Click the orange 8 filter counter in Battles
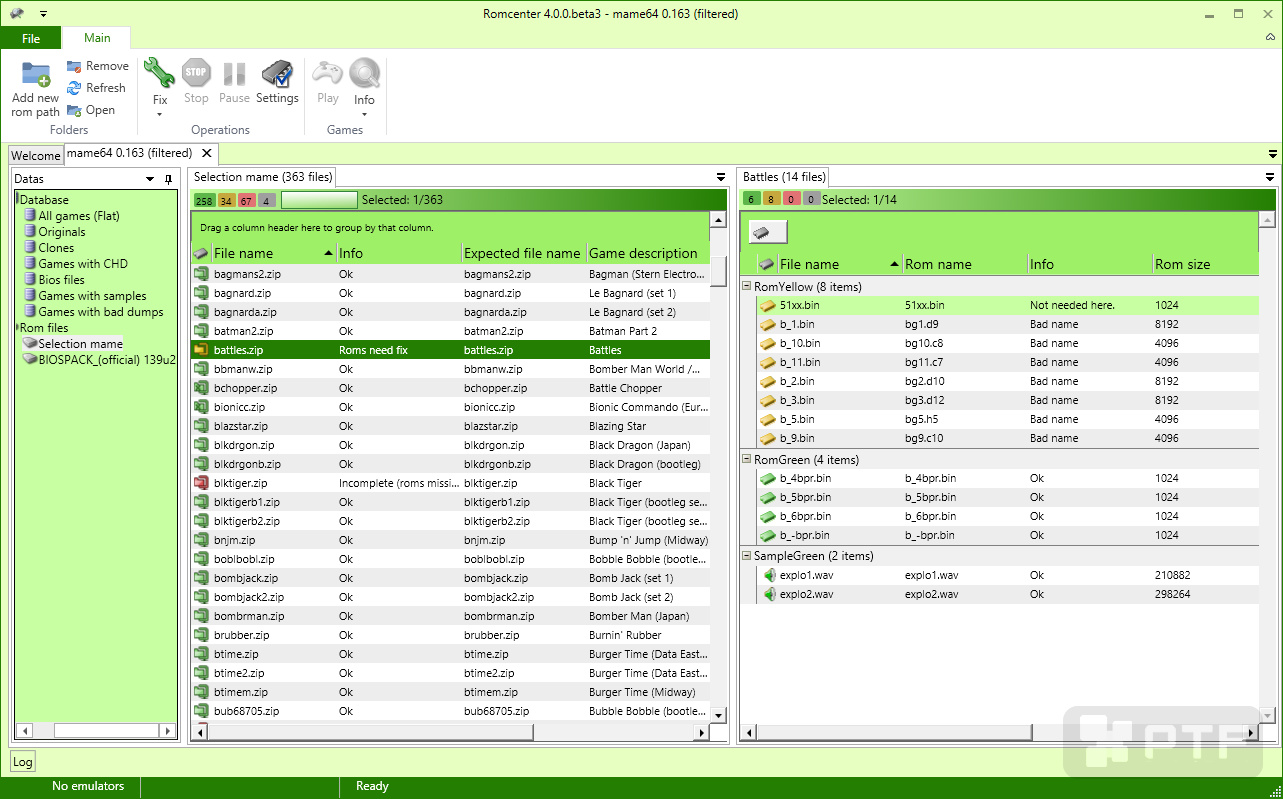This screenshot has width=1283, height=799. click(771, 199)
